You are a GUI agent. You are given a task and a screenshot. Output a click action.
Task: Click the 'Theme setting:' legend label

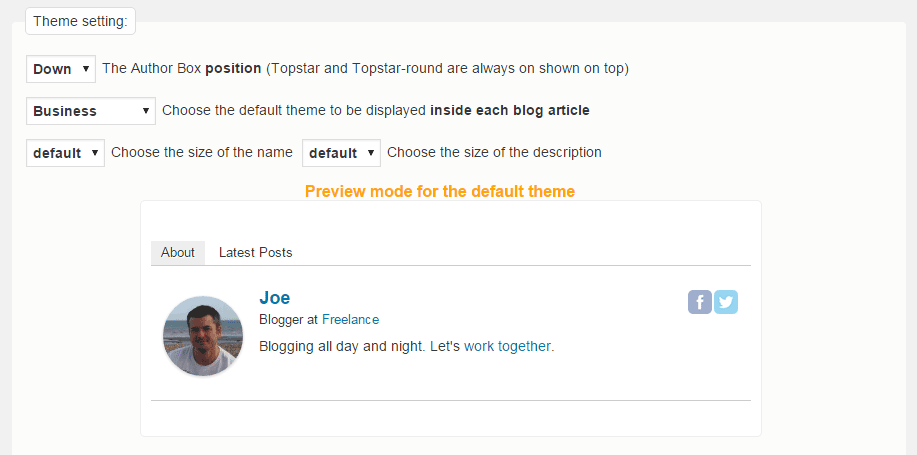tap(80, 22)
